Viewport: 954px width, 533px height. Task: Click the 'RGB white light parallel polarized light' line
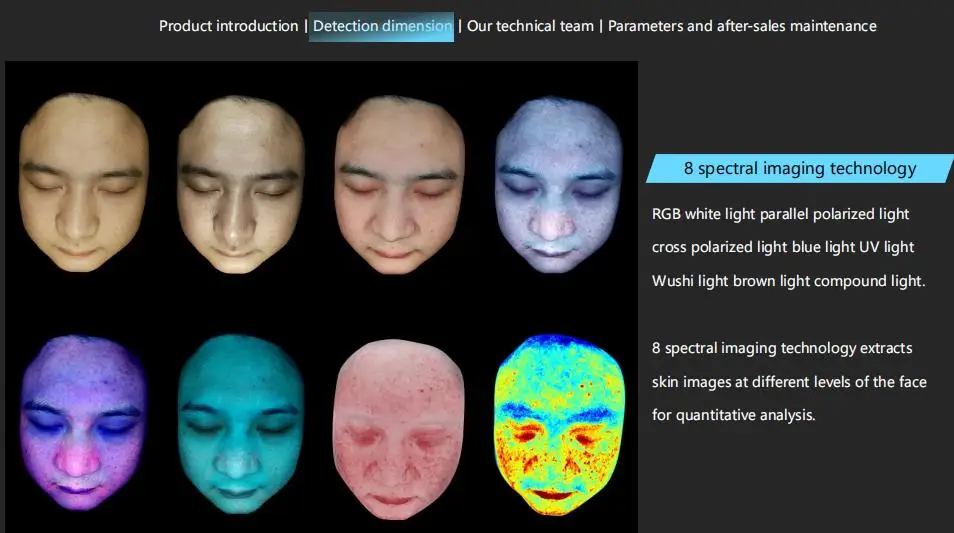point(780,214)
